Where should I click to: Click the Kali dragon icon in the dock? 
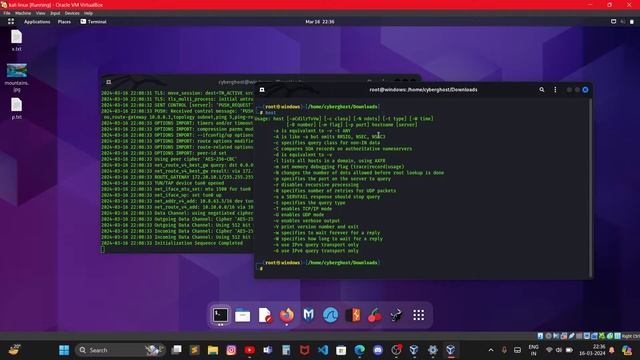(x=396, y=315)
